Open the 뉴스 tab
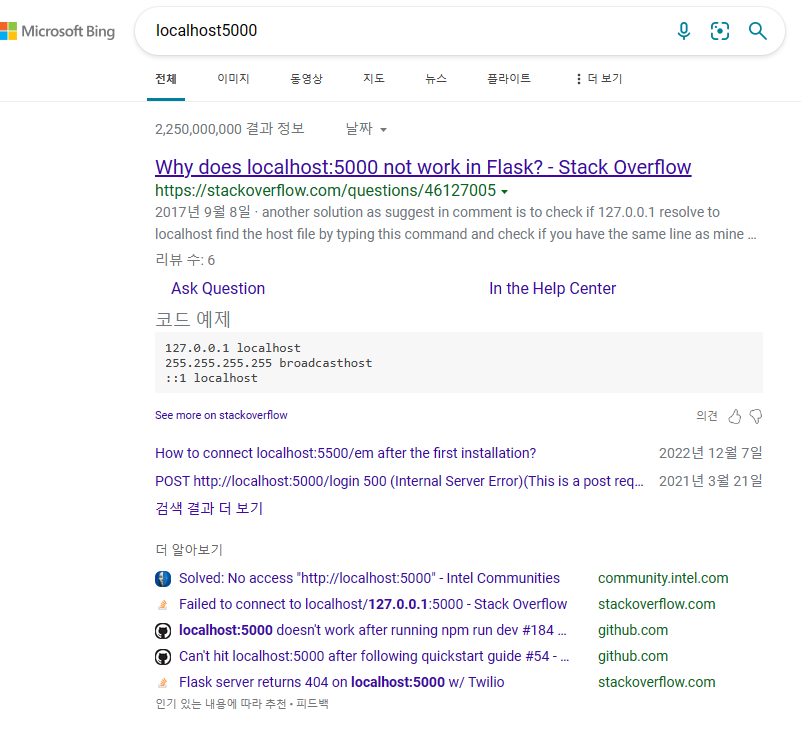 coord(436,79)
